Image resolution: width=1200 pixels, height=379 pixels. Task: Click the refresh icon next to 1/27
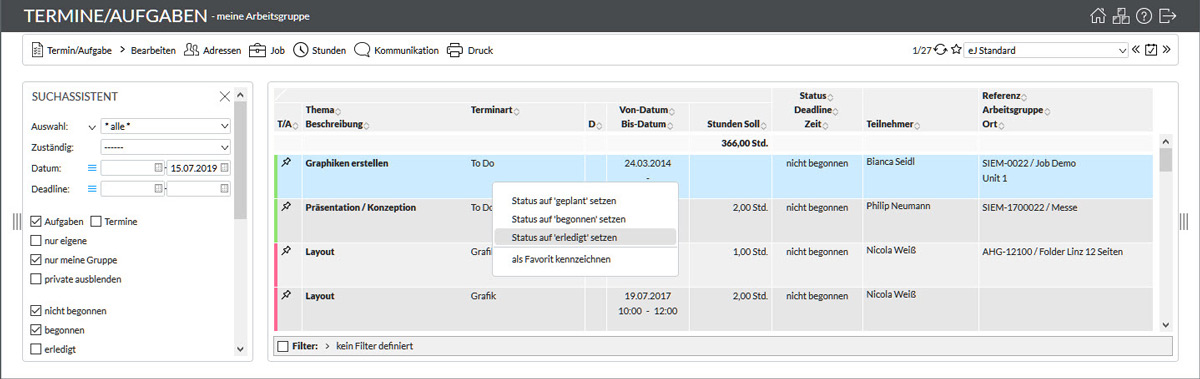(940, 49)
